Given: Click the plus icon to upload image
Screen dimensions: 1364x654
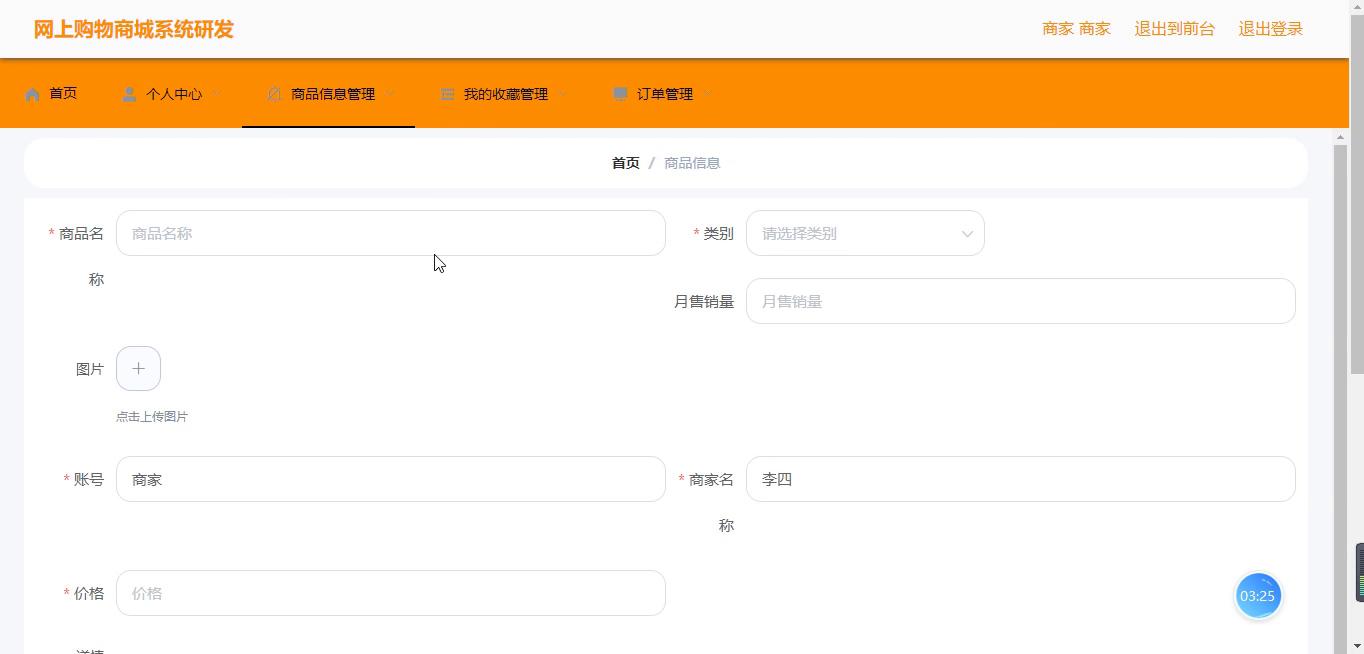Looking at the screenshot, I should (138, 369).
